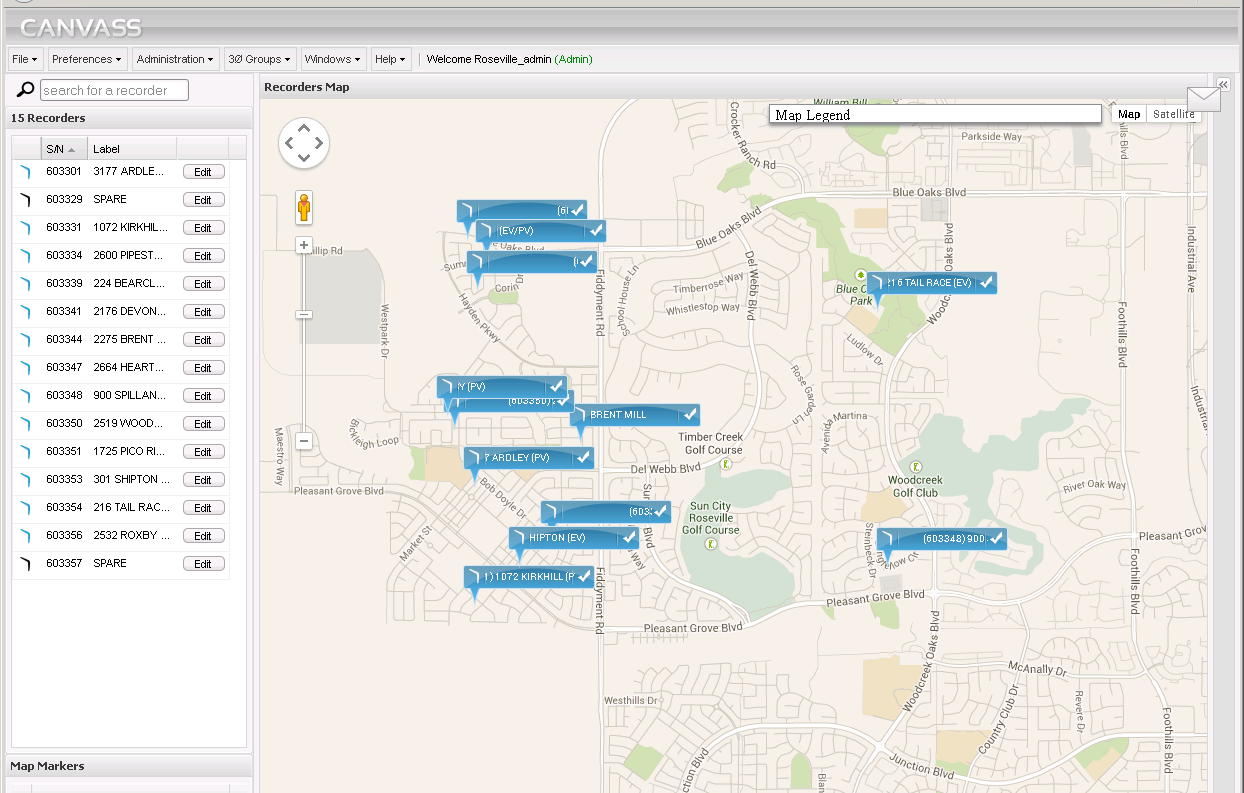The width and height of the screenshot is (1244, 793).
Task: Click the search magnifier icon in the sidebar
Action: (23, 89)
